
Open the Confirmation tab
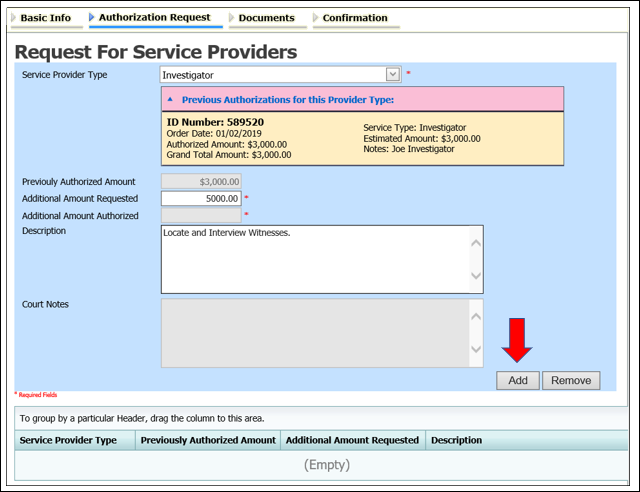pyautogui.click(x=355, y=18)
